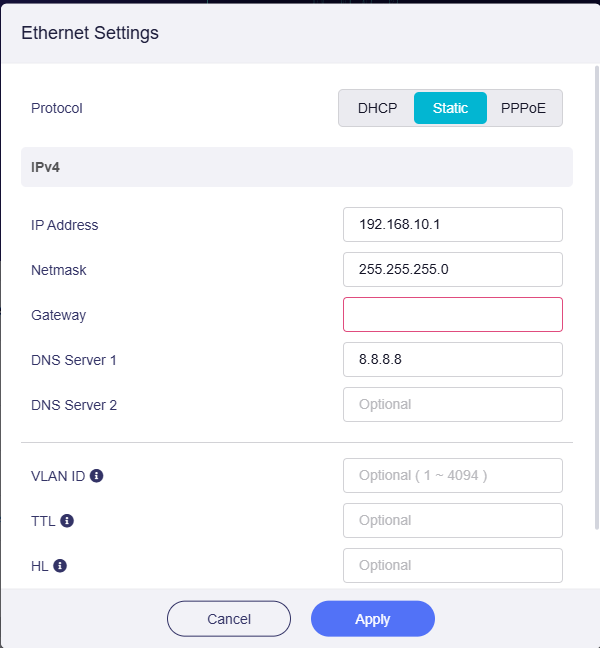Select the DNS Server 1 field
Viewport: 600px width, 648px height.
(x=452, y=360)
